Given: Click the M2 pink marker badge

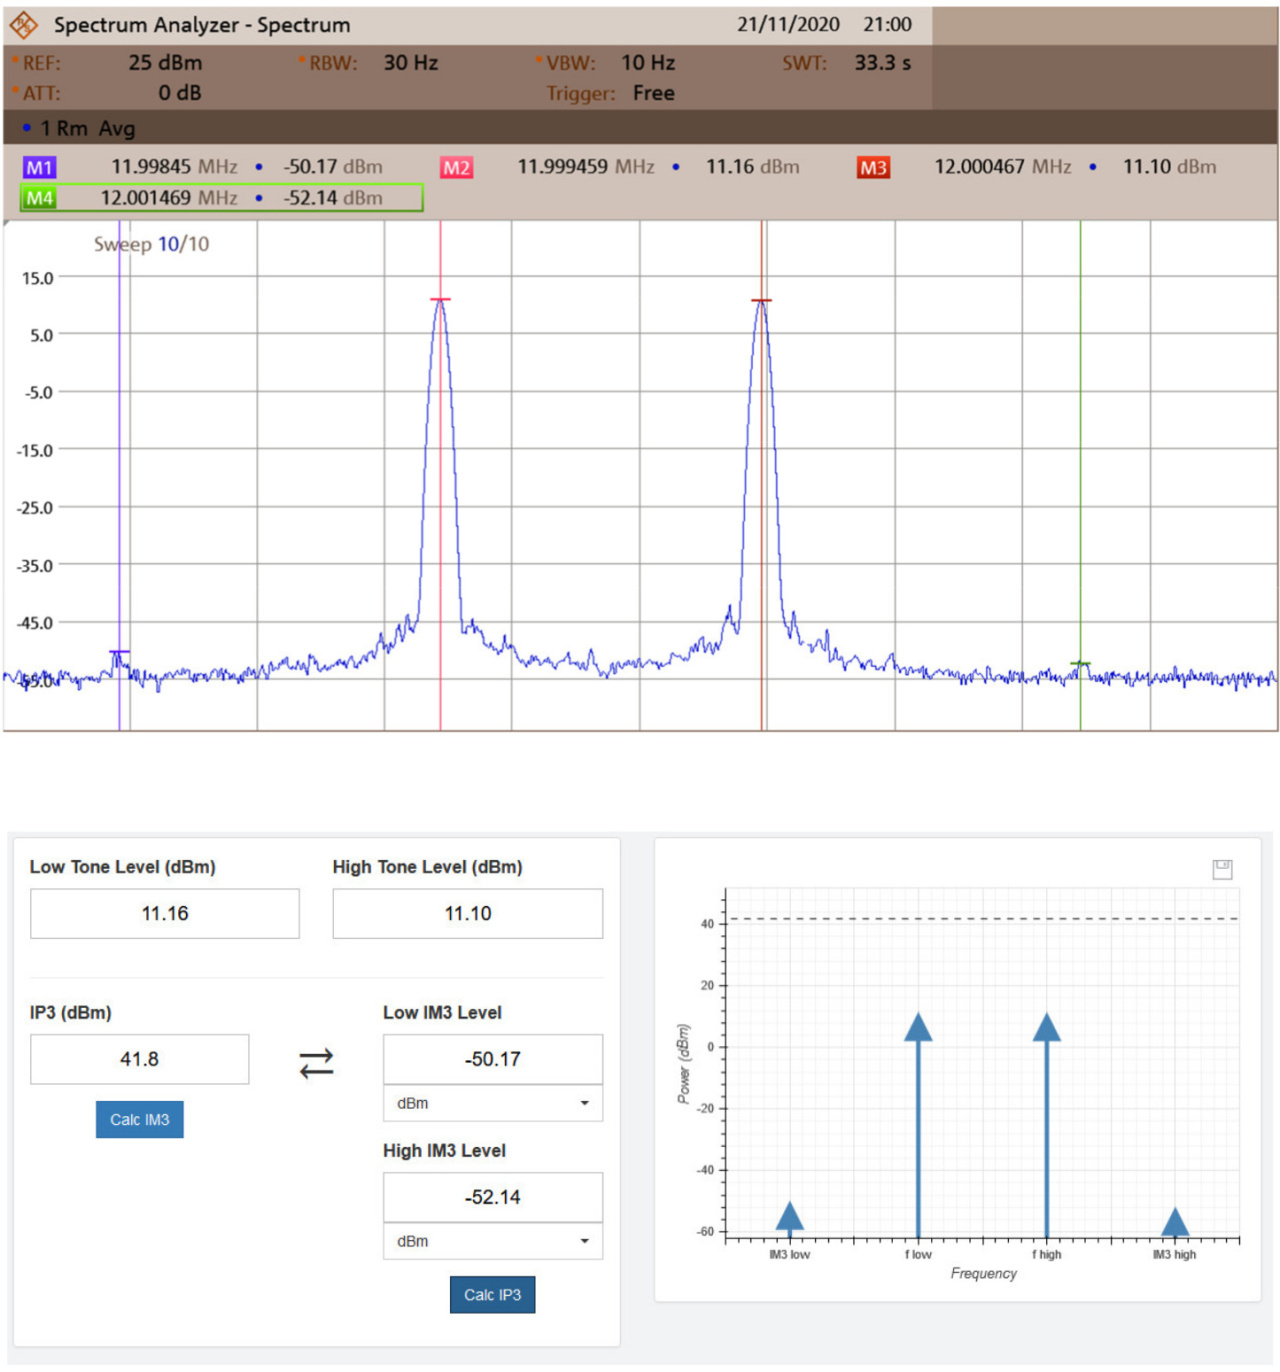Looking at the screenshot, I should pos(456,168).
